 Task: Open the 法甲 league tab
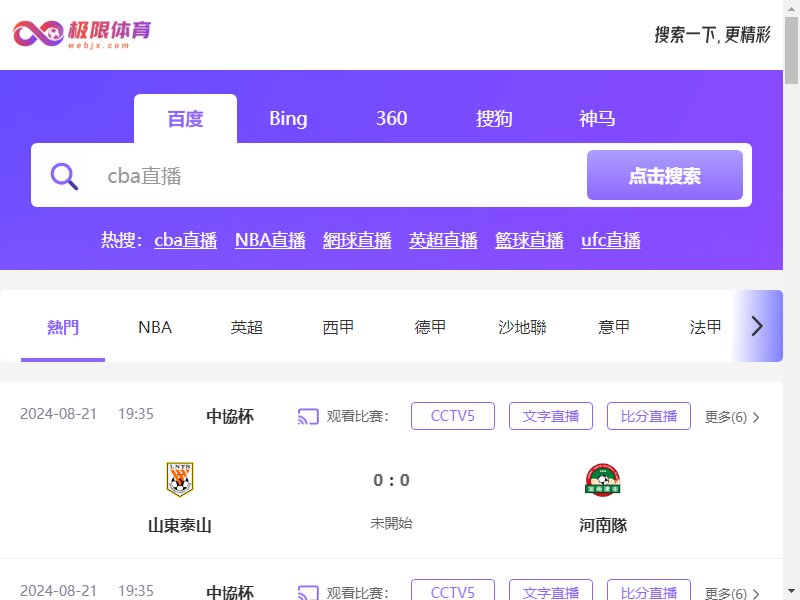(x=706, y=327)
